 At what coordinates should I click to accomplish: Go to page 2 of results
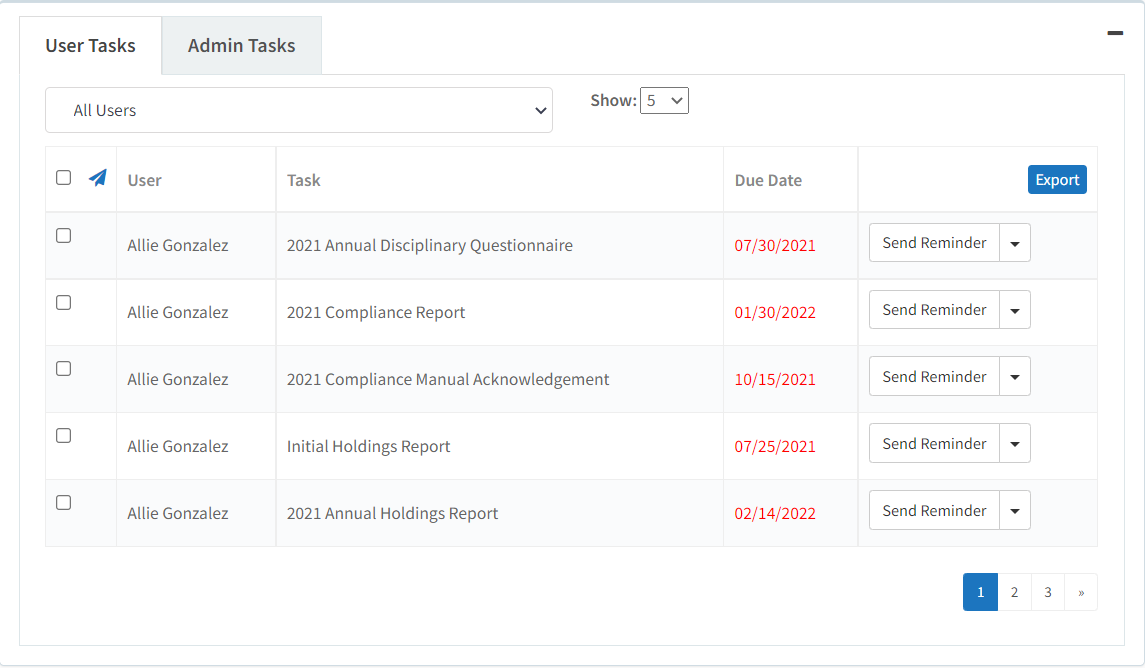coord(1014,591)
